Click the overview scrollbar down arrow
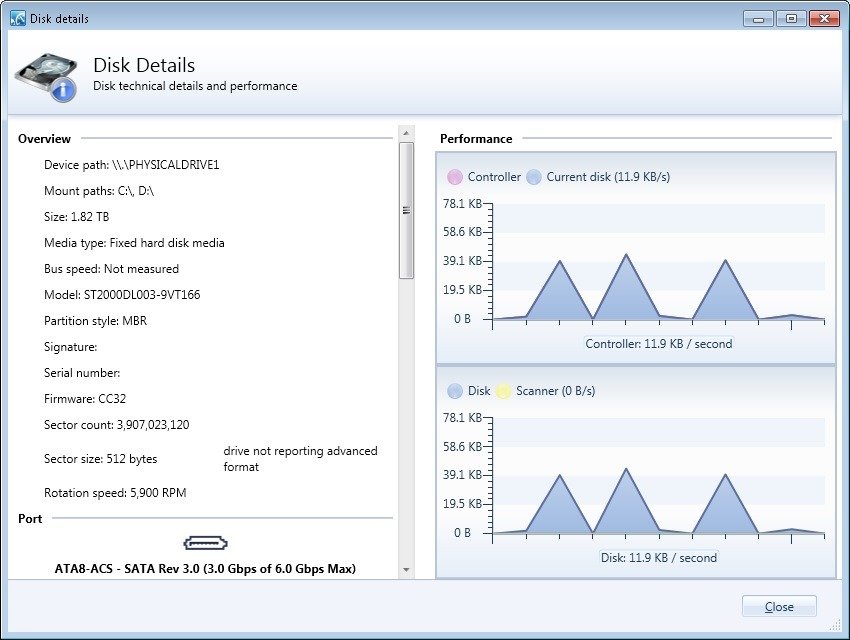The width and height of the screenshot is (850, 640). 406,570
